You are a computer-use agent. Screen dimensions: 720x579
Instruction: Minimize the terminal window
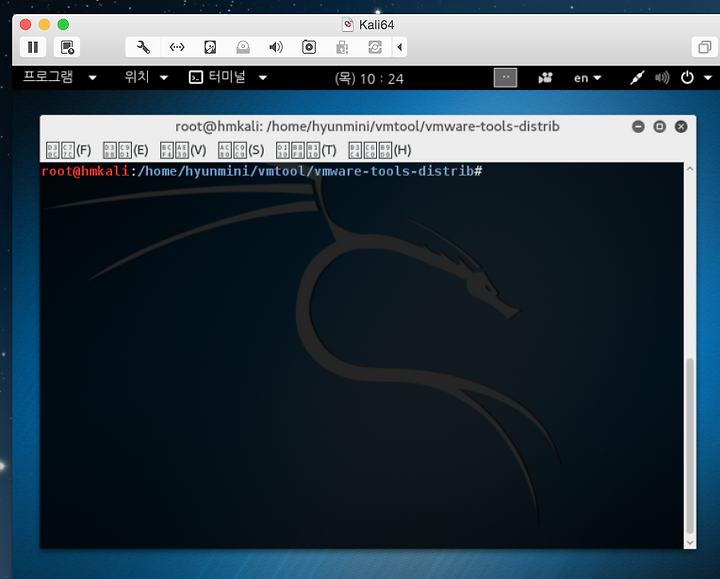[638, 127]
